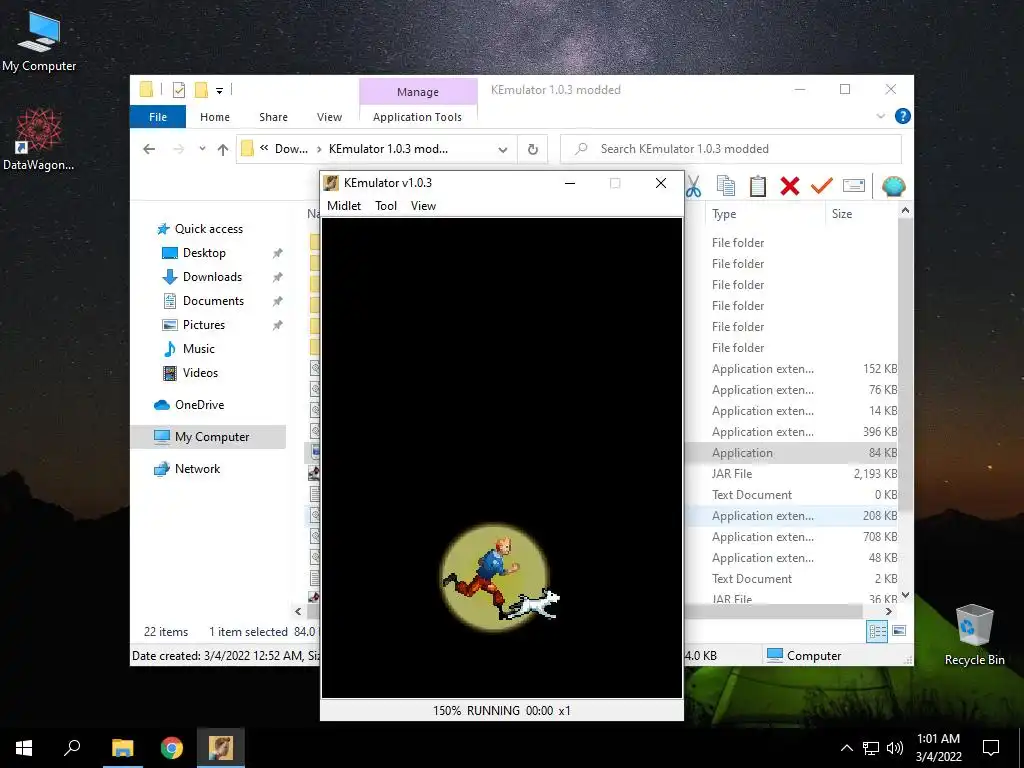Click the chevron after Dow... in breadcrumb

319,150
